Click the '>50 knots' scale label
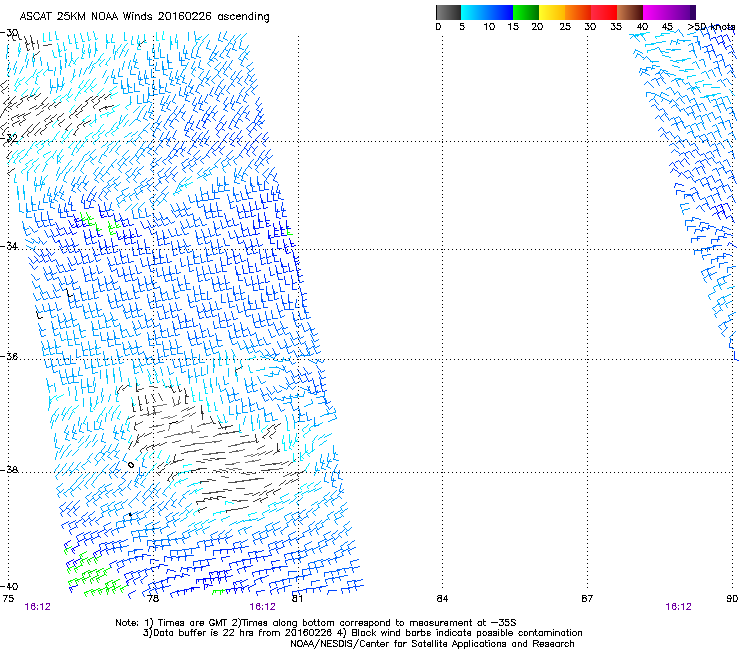 pos(711,27)
